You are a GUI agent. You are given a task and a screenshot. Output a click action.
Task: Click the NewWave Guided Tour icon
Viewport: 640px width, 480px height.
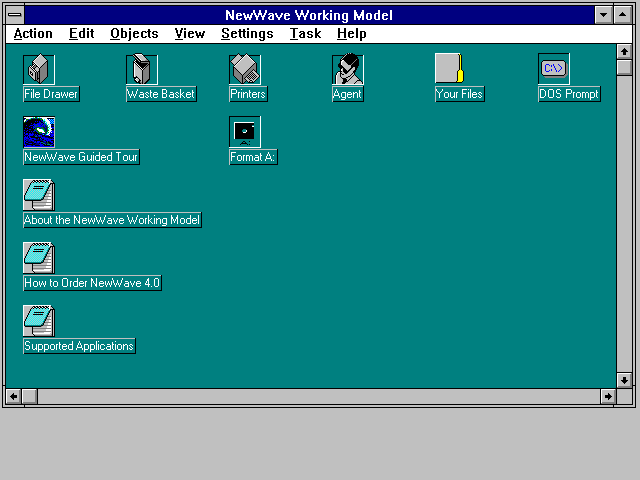pos(39,133)
